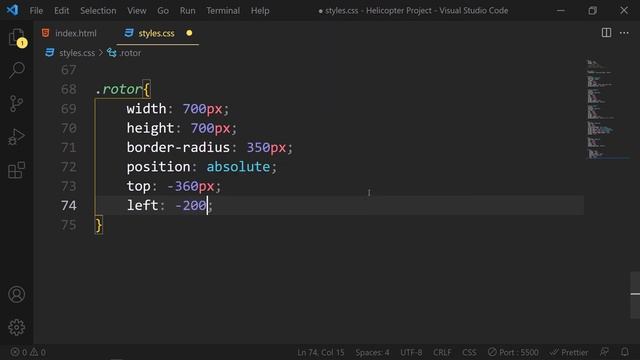Change line ending via CRLF
Image resolution: width=640 pixels, height=360 pixels.
point(442,352)
